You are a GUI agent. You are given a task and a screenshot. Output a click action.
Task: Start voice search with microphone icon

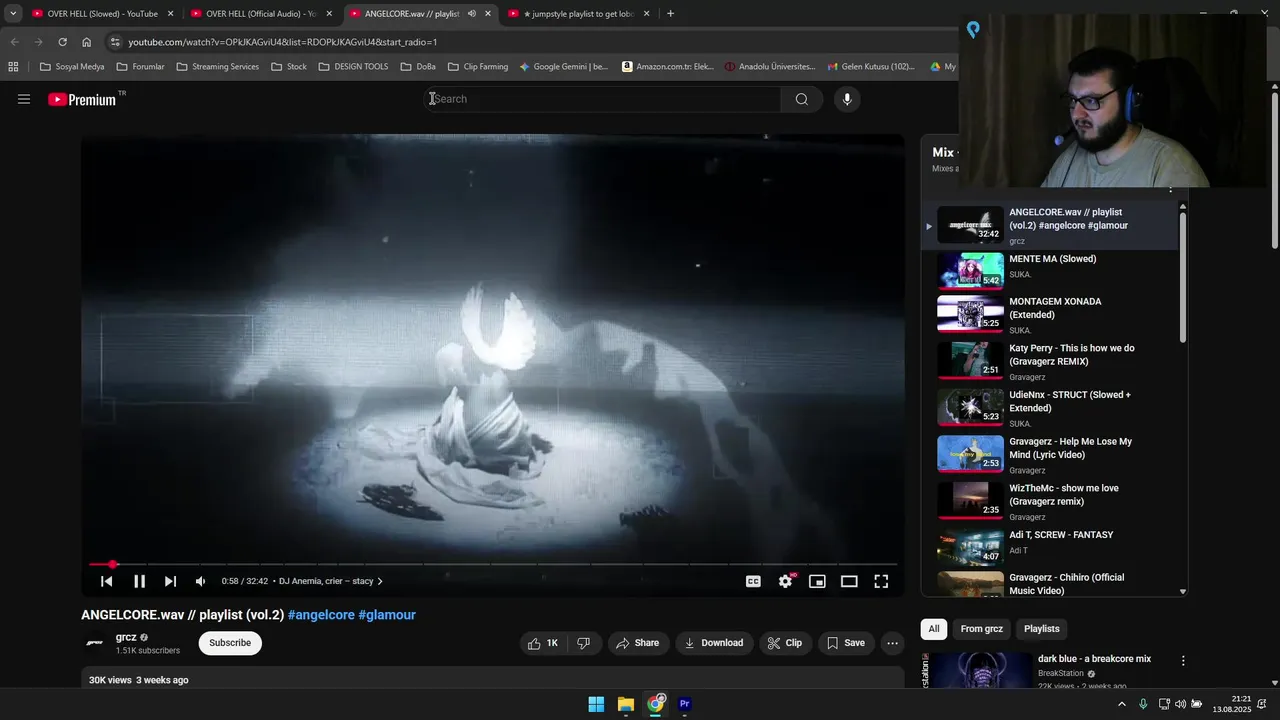(x=847, y=99)
